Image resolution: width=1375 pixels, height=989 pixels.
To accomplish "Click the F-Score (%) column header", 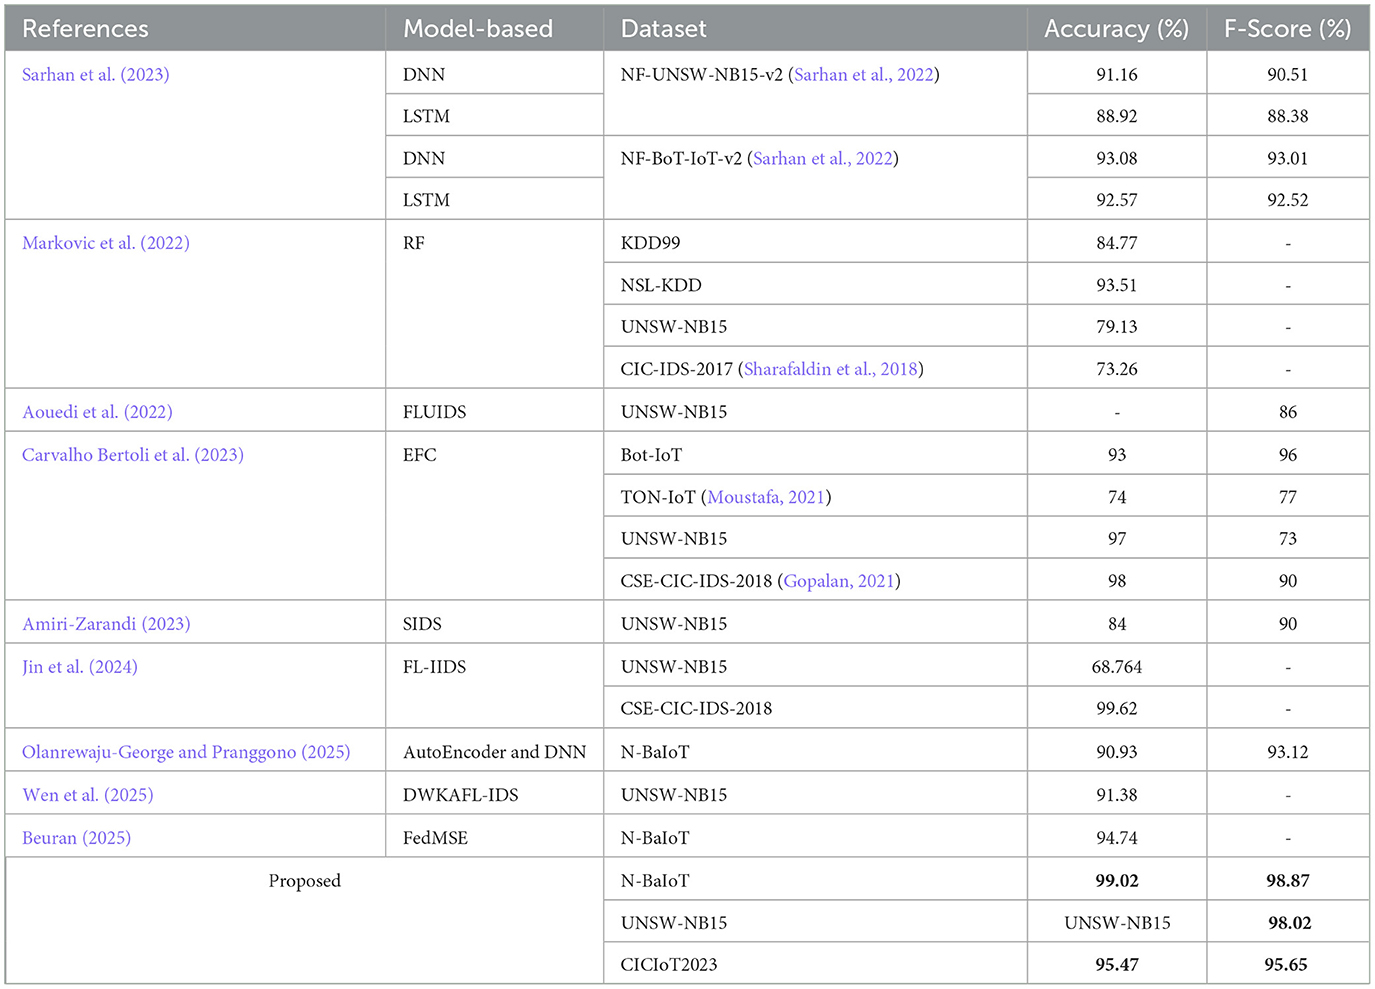I will point(1287,29).
